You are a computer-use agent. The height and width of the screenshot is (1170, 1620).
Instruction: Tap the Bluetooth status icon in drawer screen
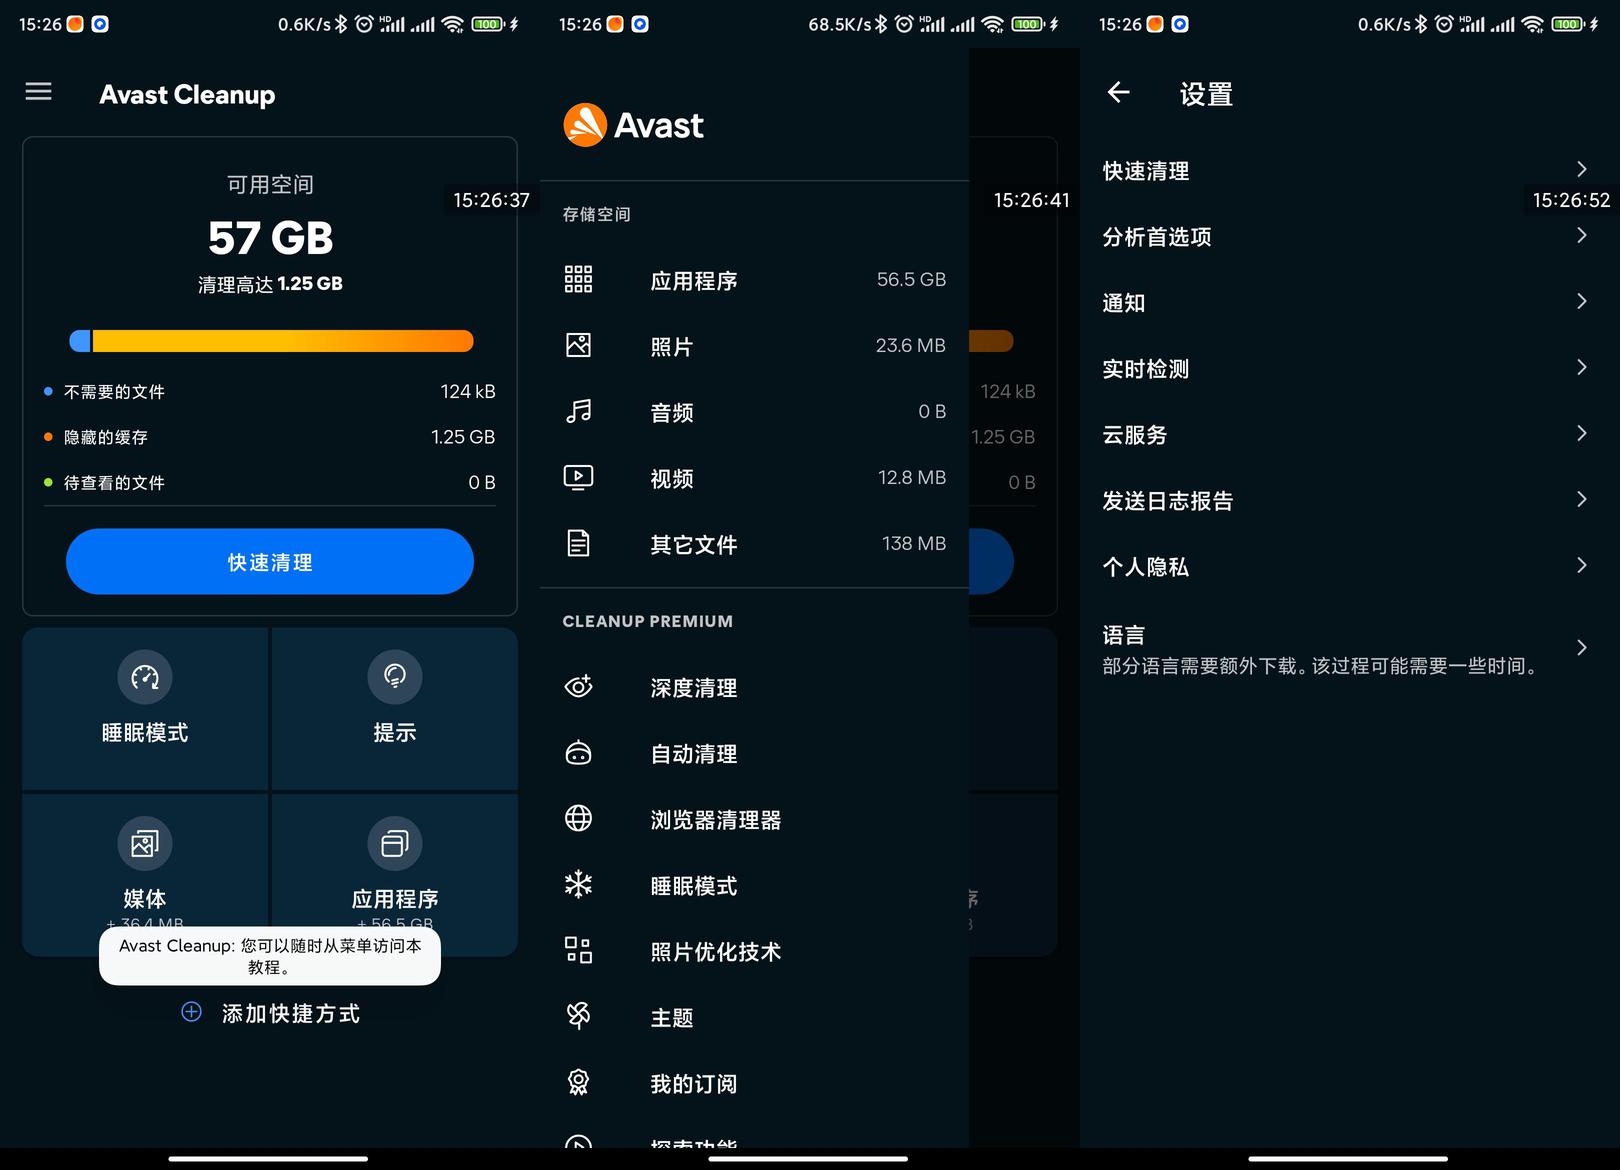[880, 24]
